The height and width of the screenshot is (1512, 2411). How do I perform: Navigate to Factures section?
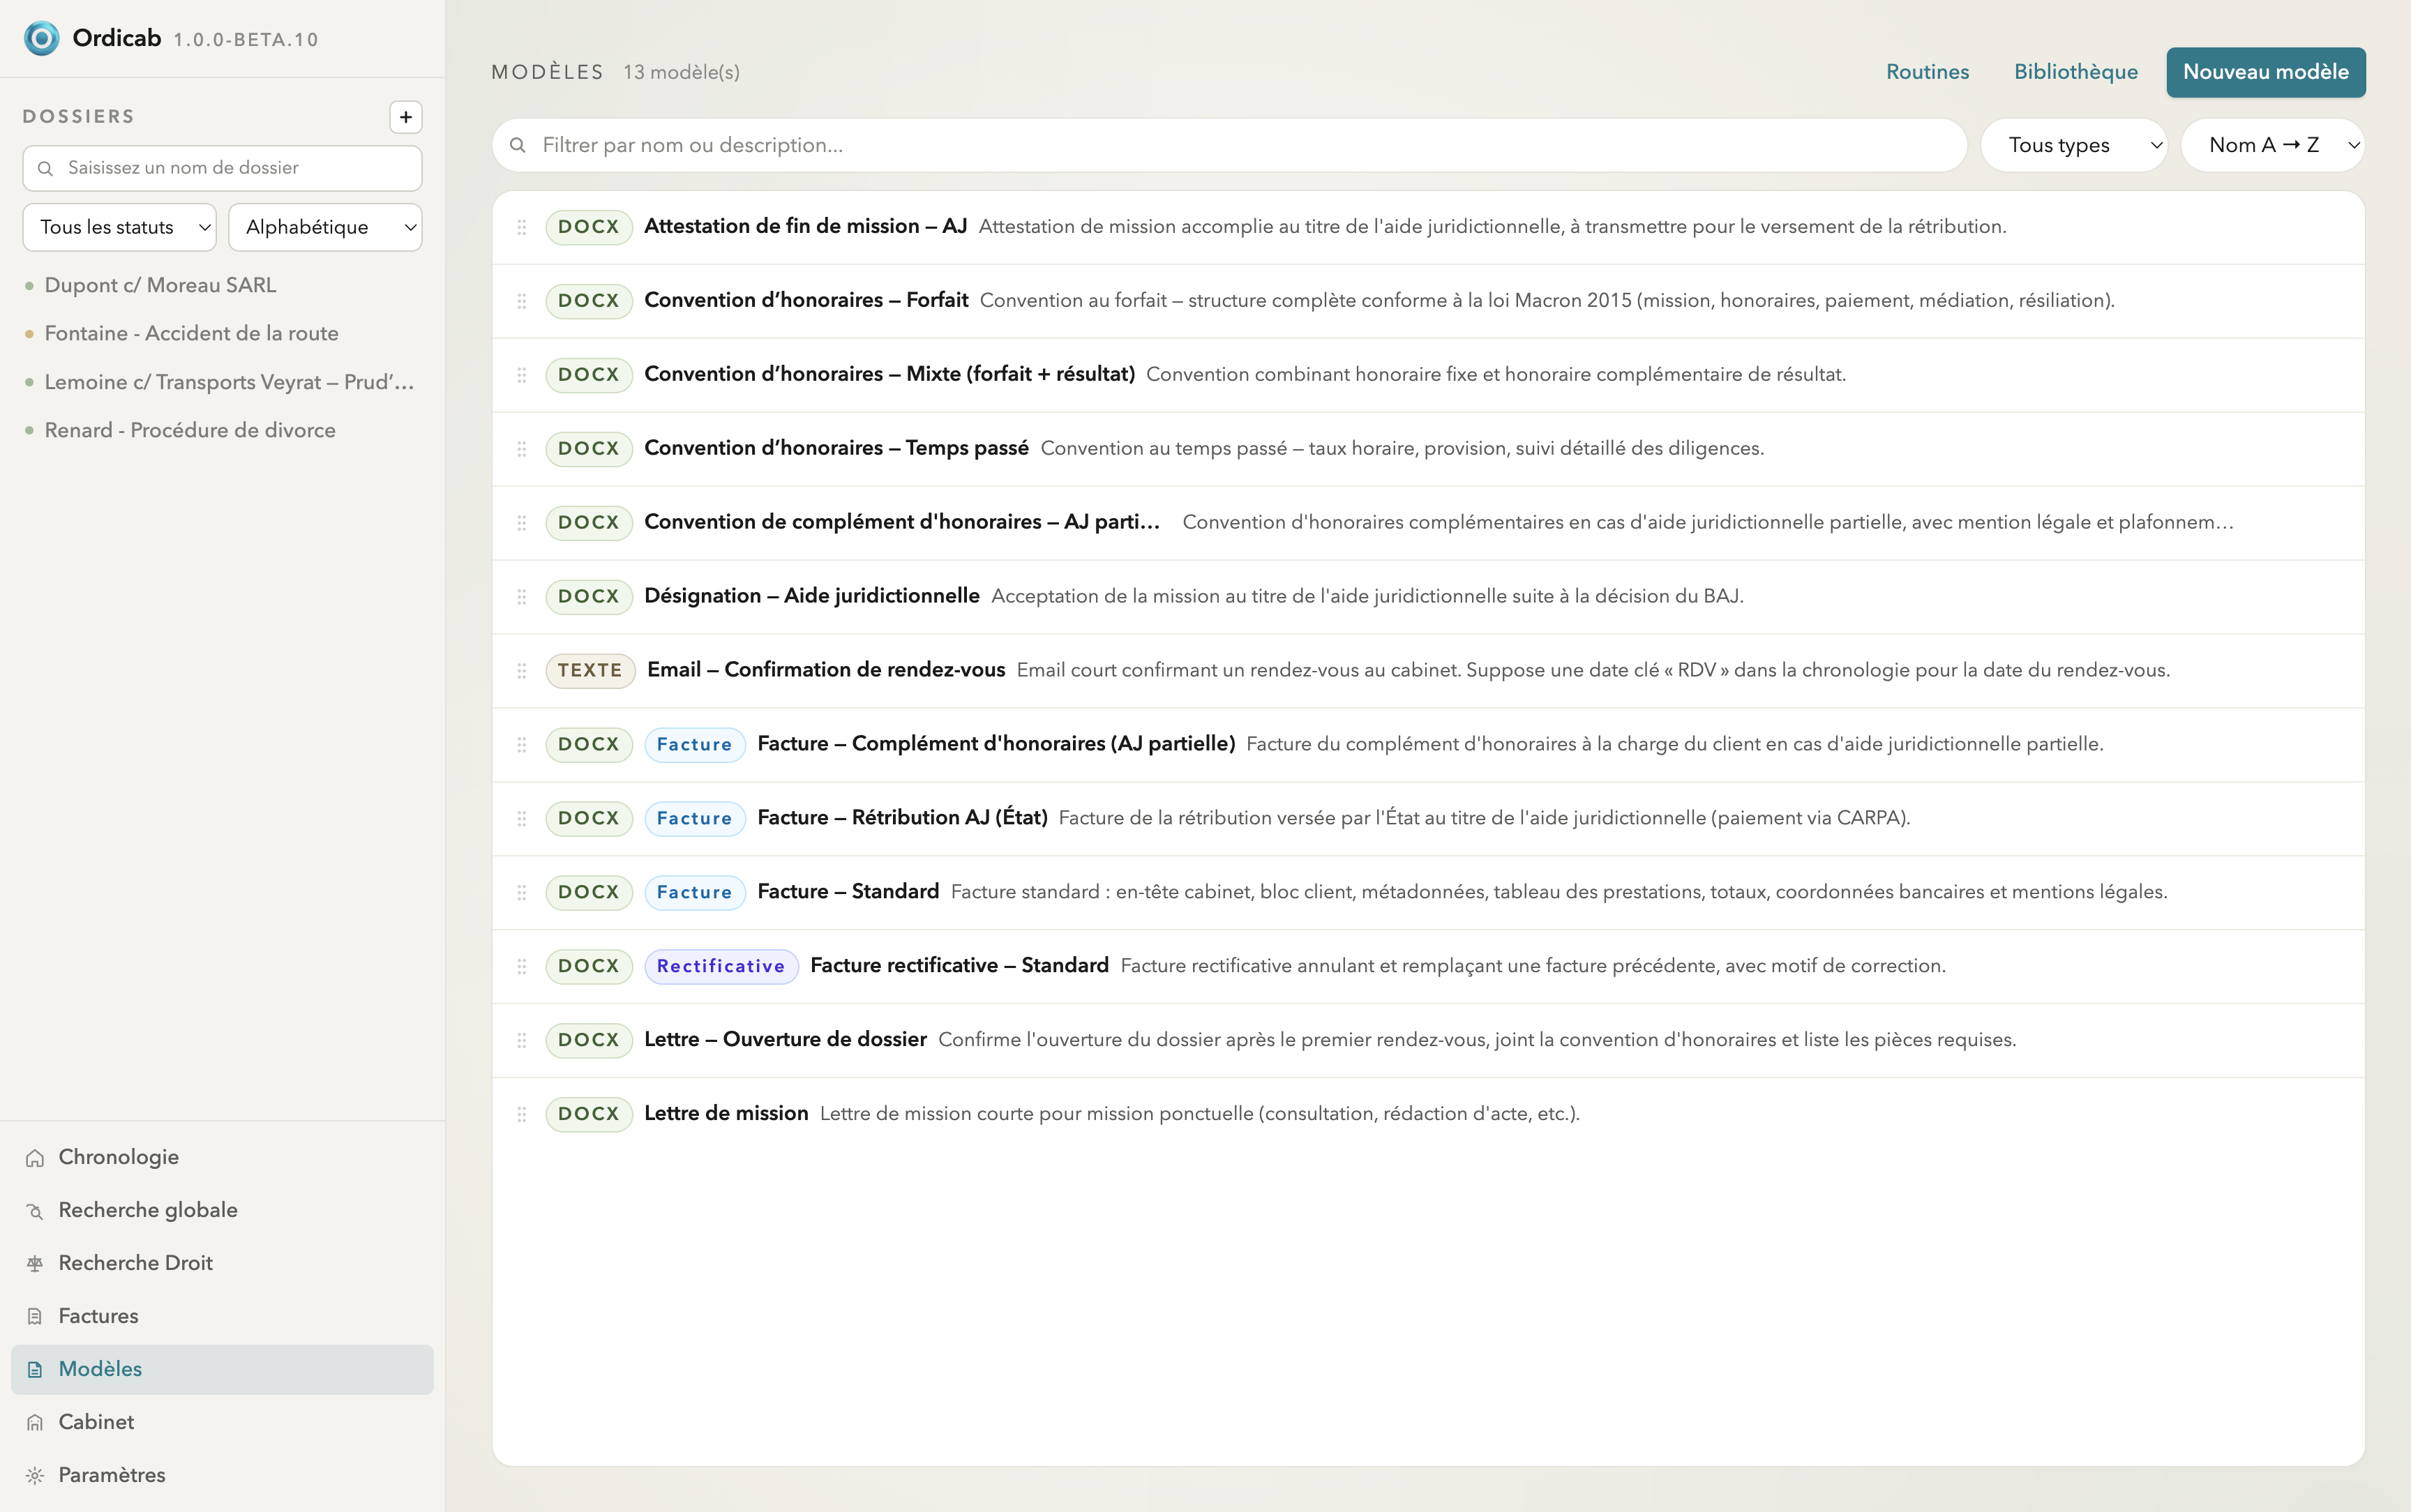click(222, 1316)
